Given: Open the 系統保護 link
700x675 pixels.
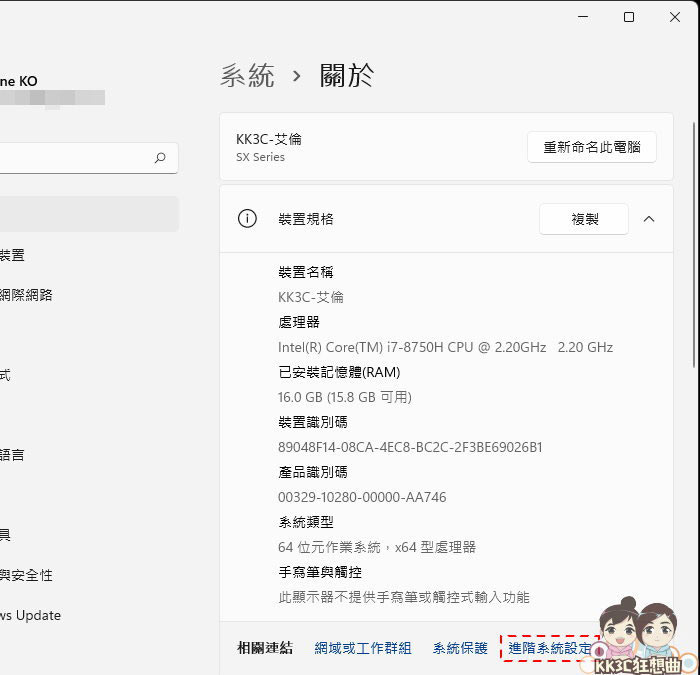Looking at the screenshot, I should [x=460, y=648].
